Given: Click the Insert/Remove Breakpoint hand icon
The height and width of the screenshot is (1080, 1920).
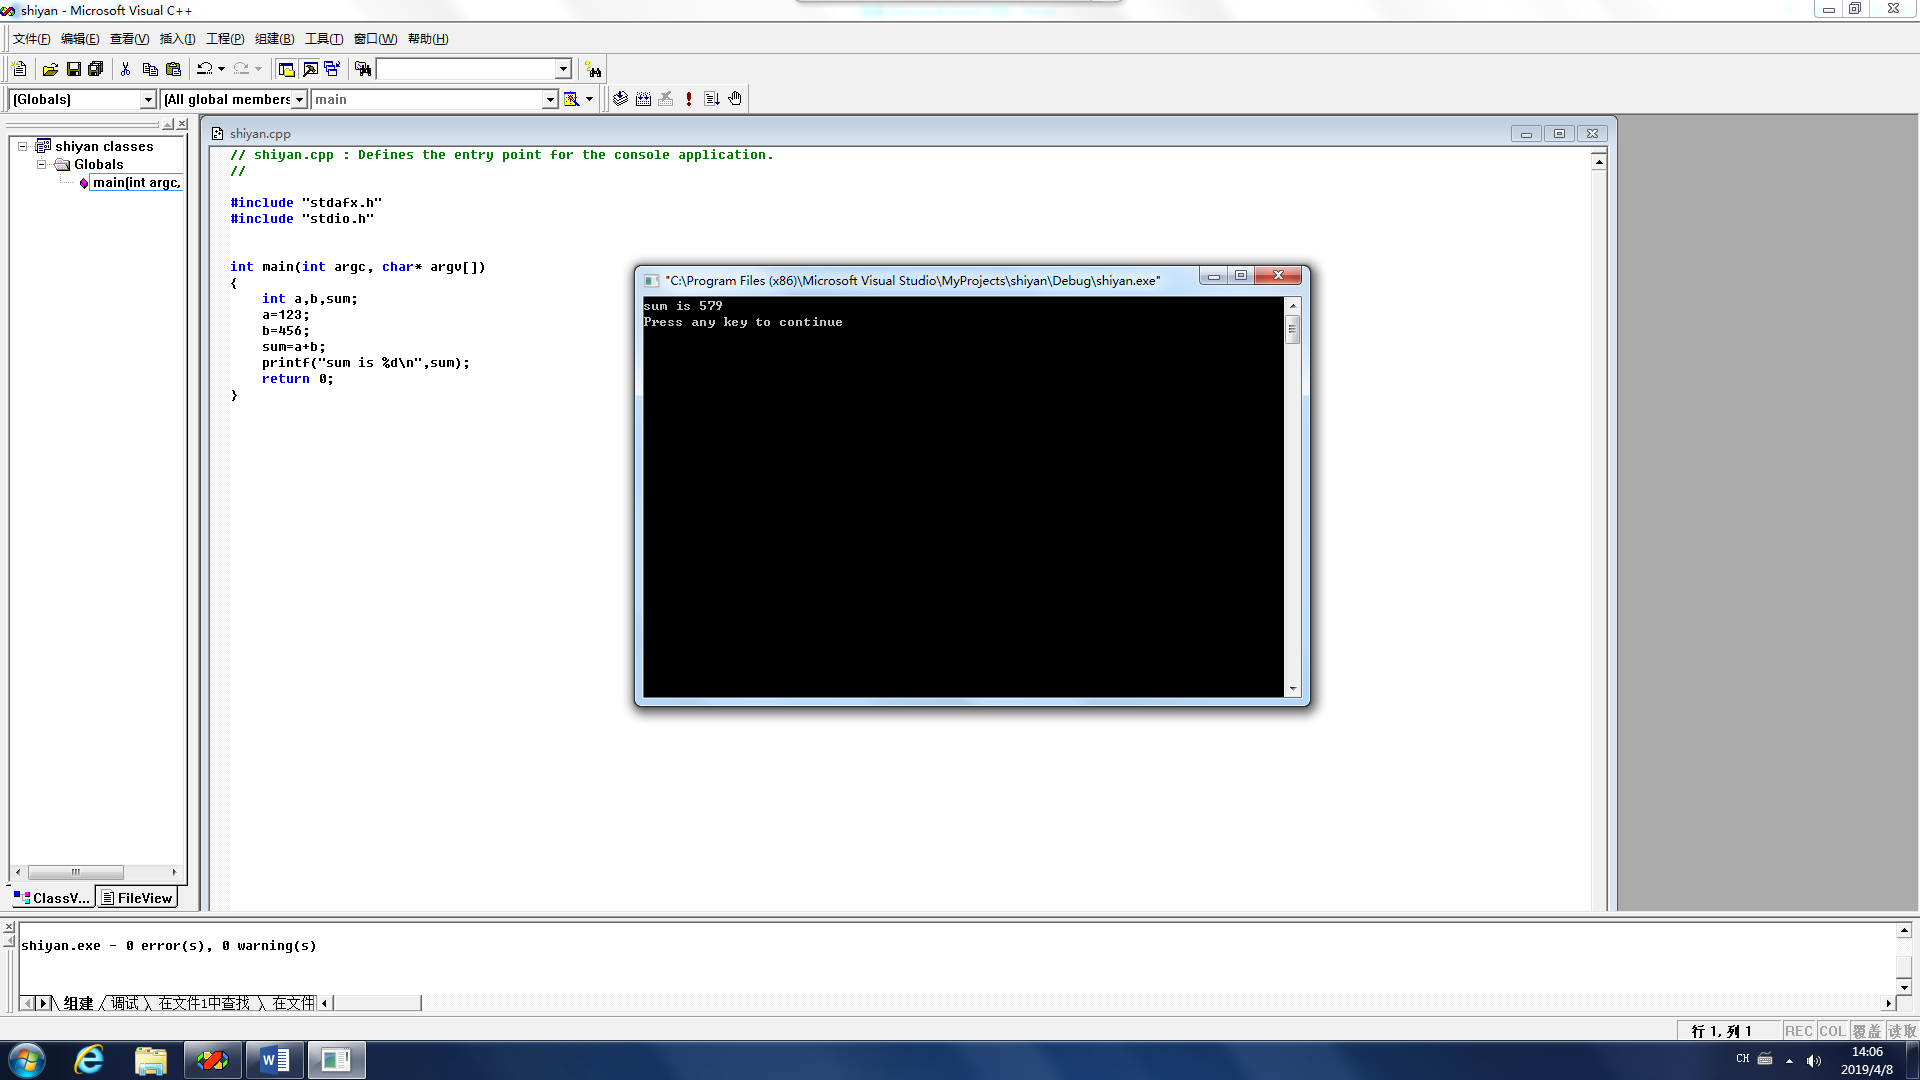Looking at the screenshot, I should pyautogui.click(x=735, y=99).
